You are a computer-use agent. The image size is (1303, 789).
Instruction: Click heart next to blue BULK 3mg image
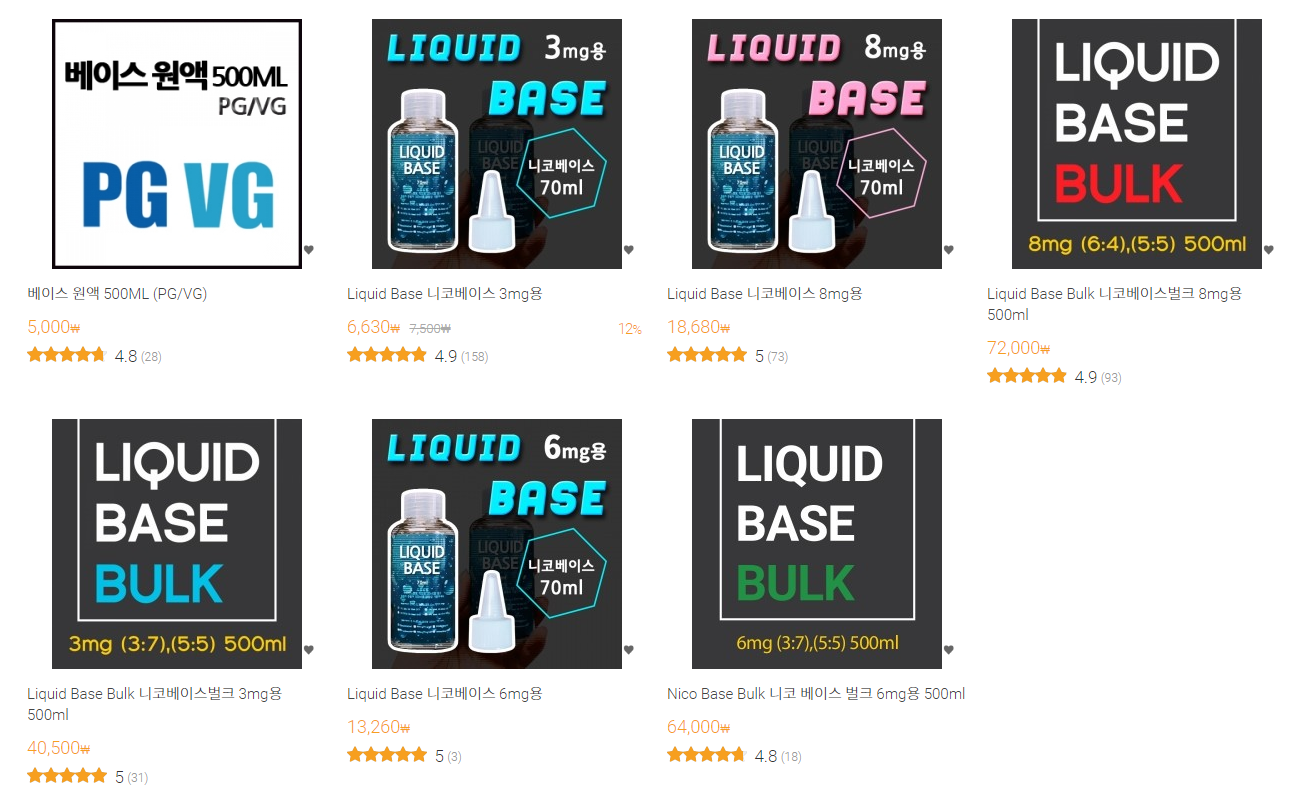(309, 650)
